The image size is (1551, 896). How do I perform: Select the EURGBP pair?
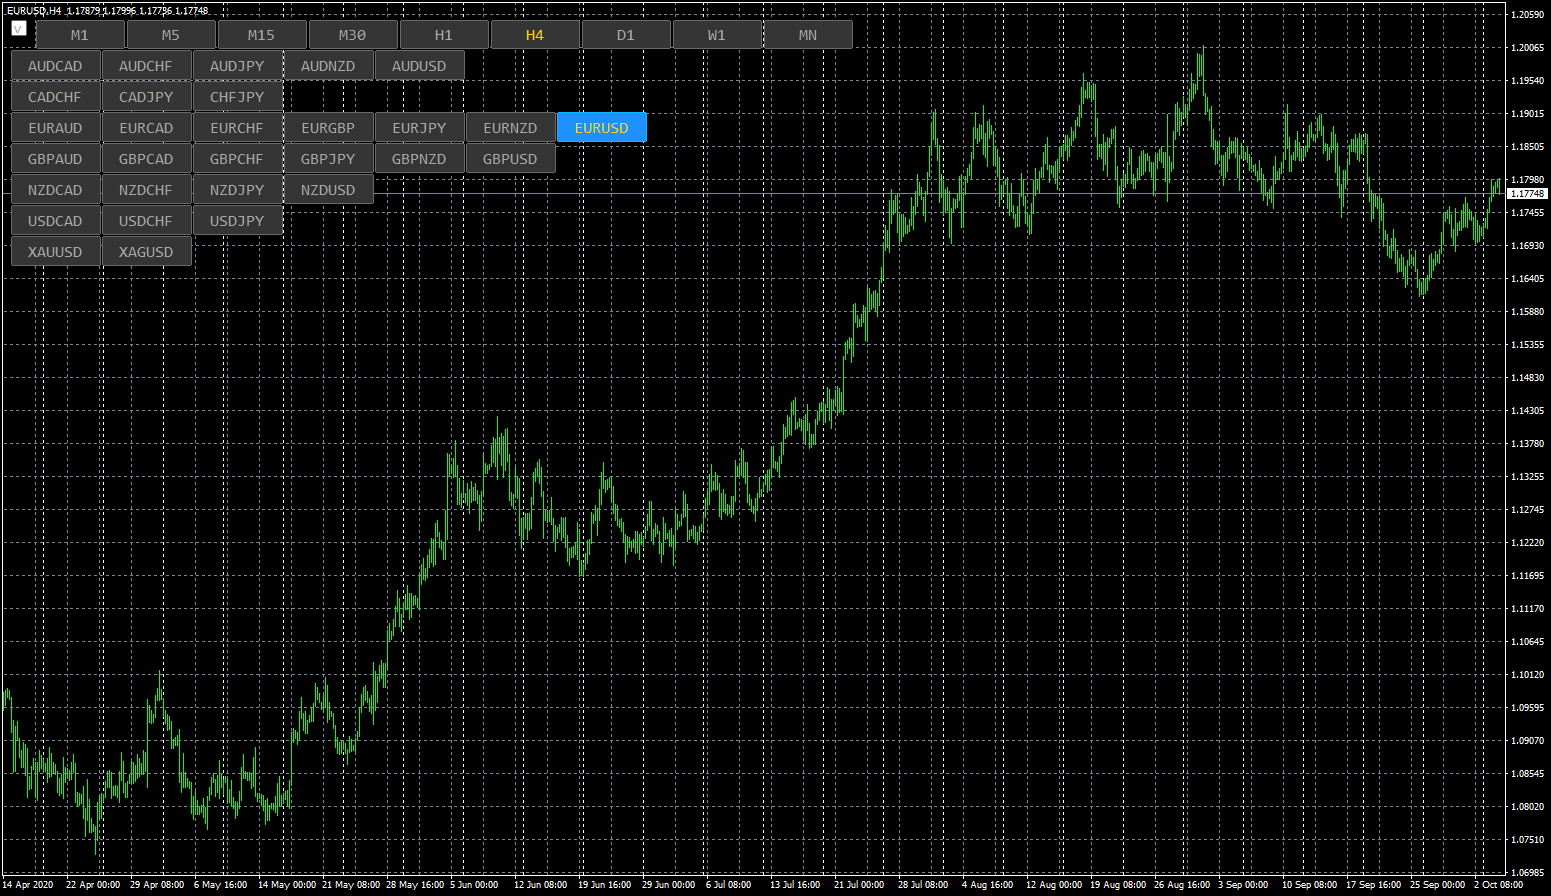pyautogui.click(x=328, y=128)
